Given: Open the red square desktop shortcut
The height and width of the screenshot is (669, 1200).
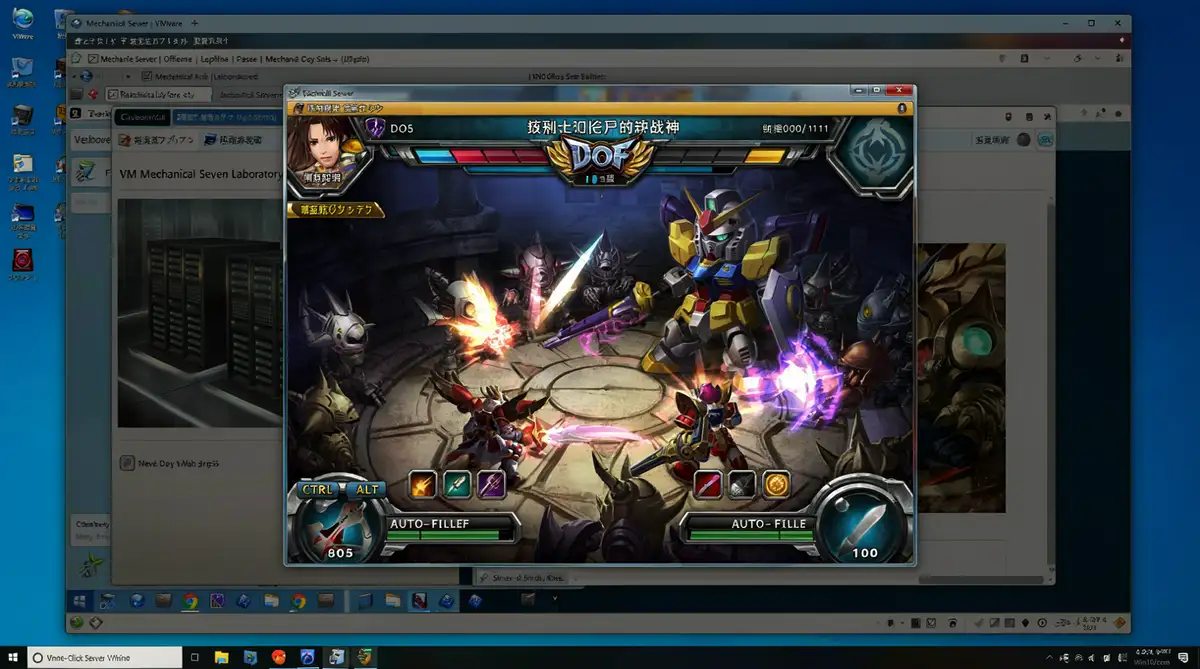Looking at the screenshot, I should (22, 262).
